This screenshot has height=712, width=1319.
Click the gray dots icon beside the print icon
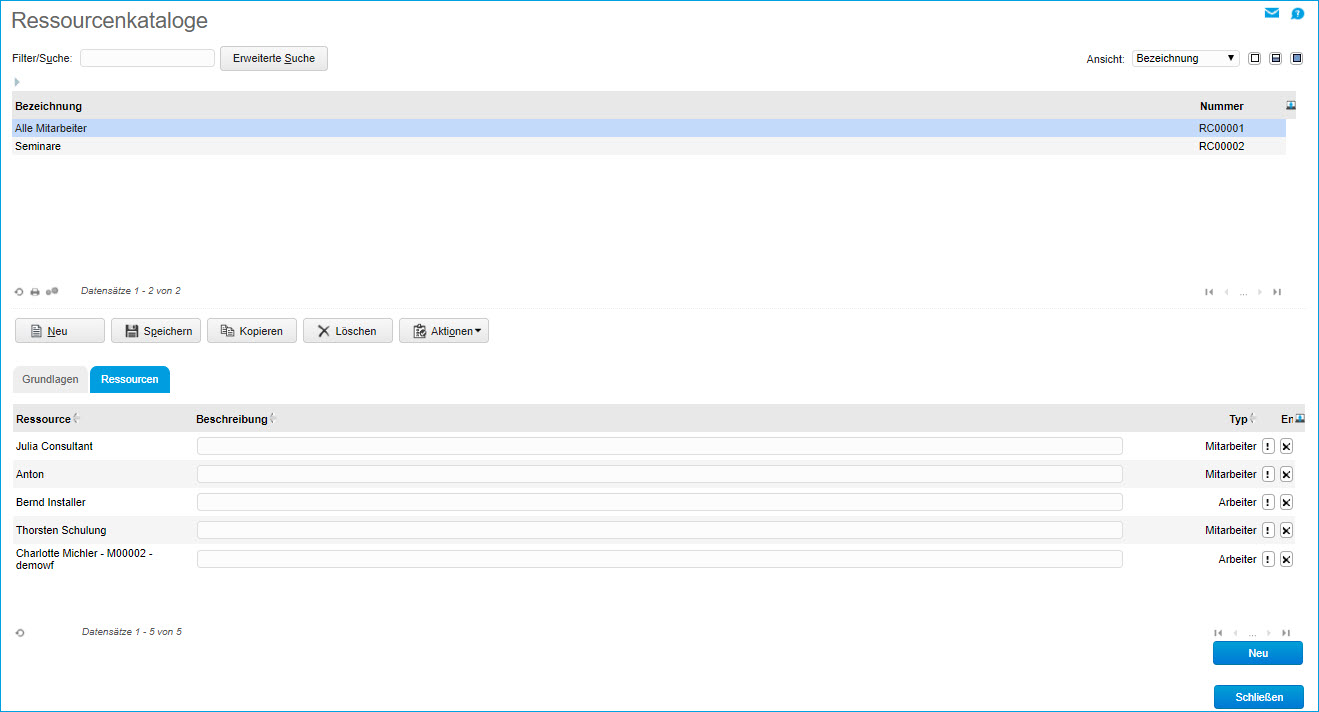[52, 291]
